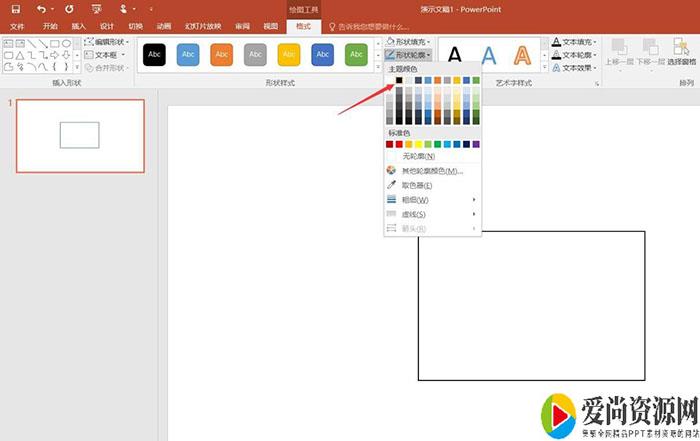Select slide 1 thumbnail in the panel

79,135
